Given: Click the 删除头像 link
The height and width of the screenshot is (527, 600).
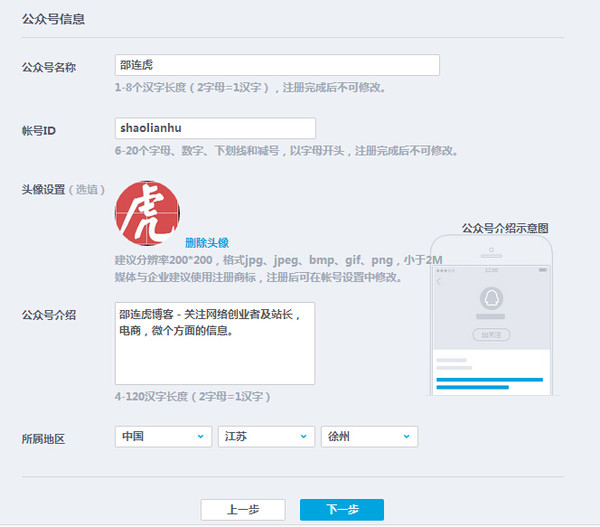Looking at the screenshot, I should 207,243.
